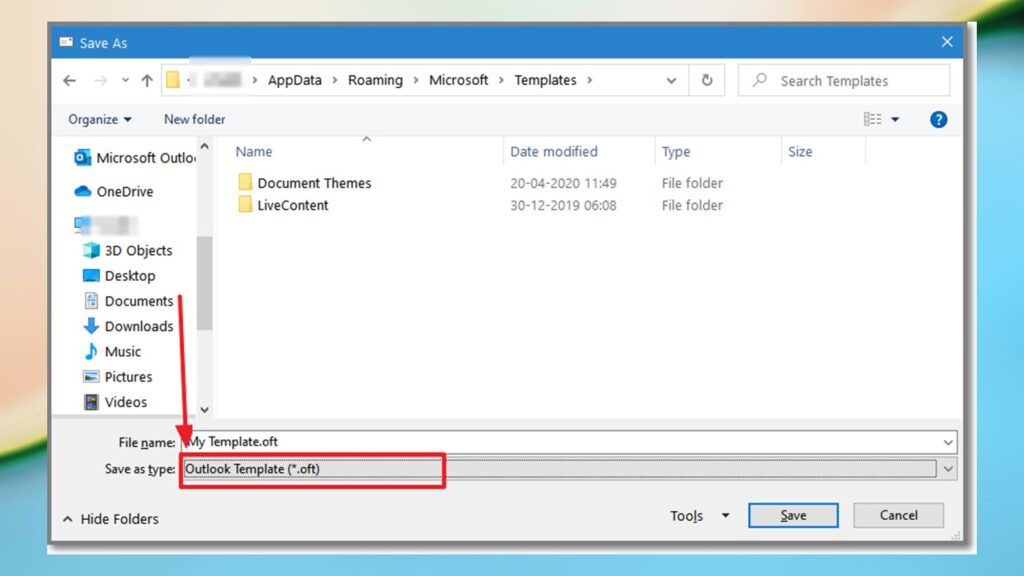Open address bar history dropdown
This screenshot has height=576, width=1024.
(x=671, y=80)
